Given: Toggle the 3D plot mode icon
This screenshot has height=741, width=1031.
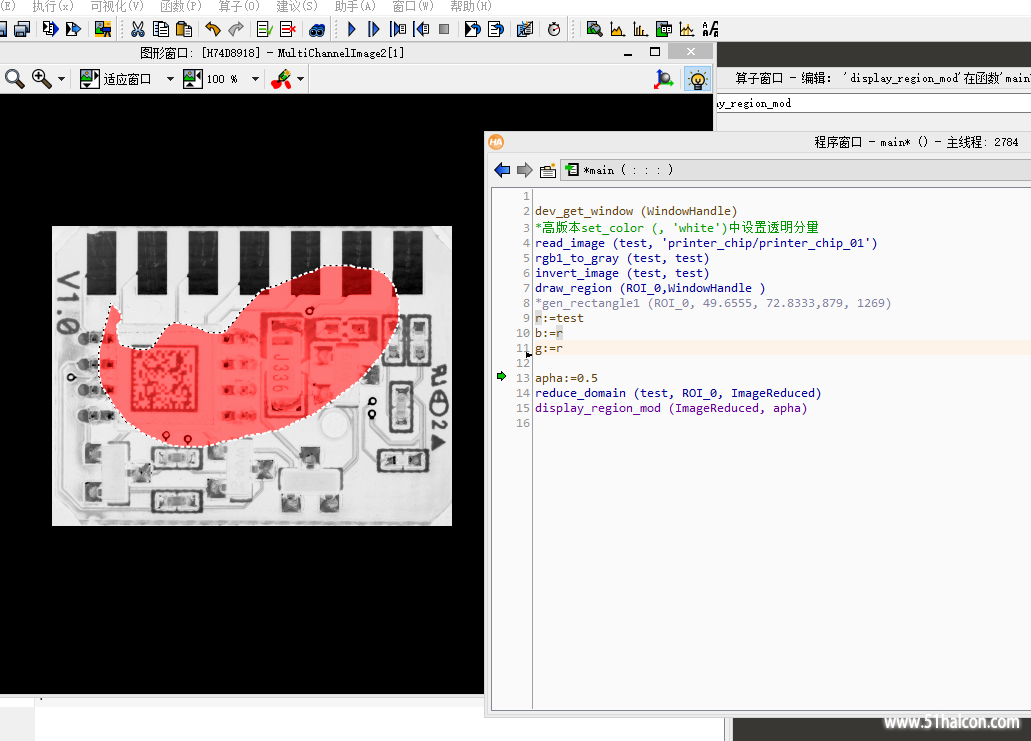Looking at the screenshot, I should click(663, 80).
